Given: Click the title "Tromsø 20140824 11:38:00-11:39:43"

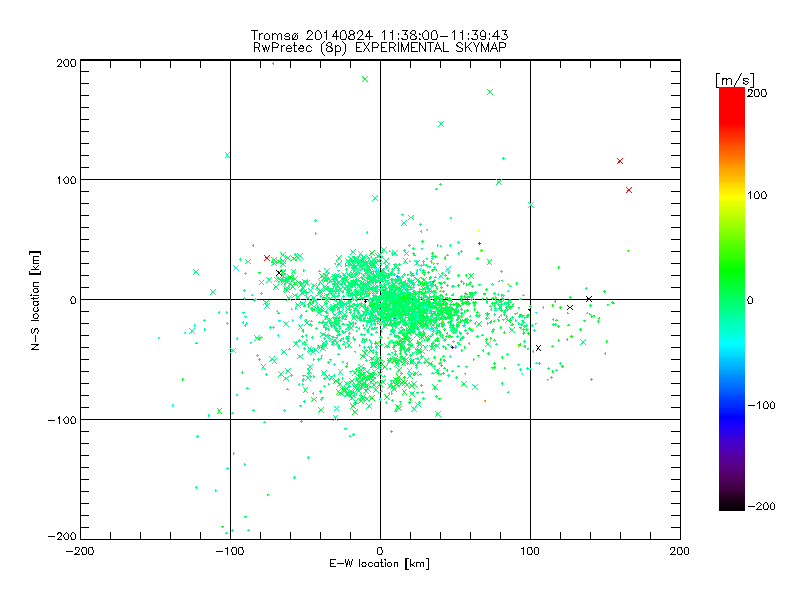Looking at the screenshot, I should point(379,35).
